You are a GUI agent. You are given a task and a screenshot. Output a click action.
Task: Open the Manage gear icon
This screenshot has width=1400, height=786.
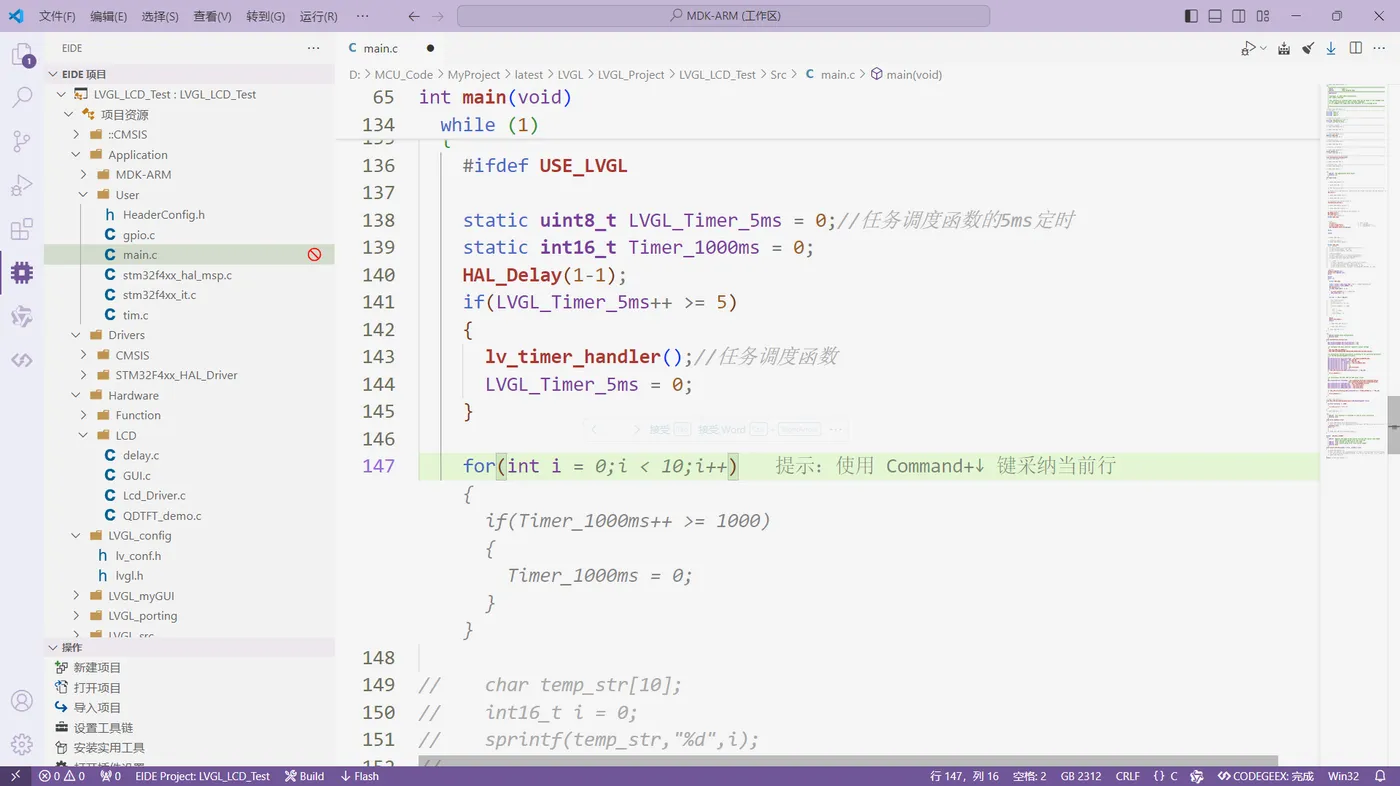tap(22, 744)
